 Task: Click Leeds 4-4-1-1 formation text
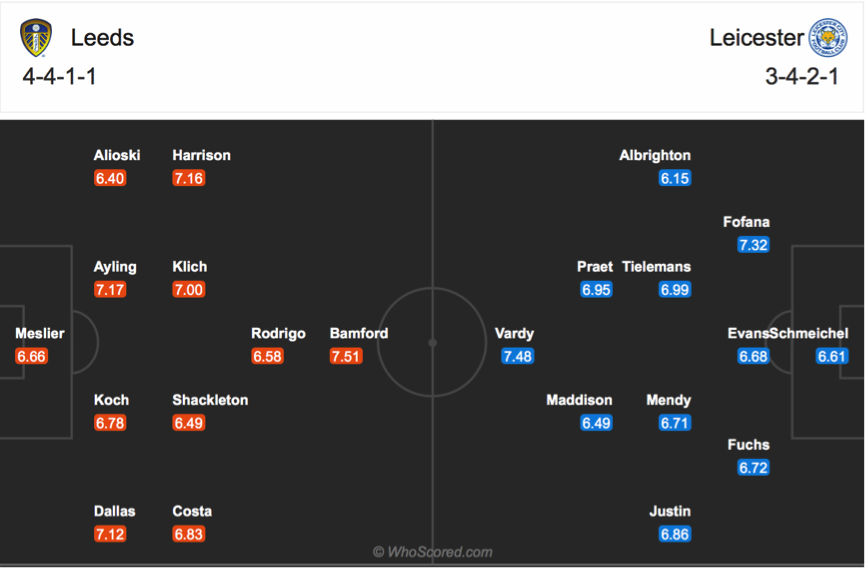[x=59, y=76]
